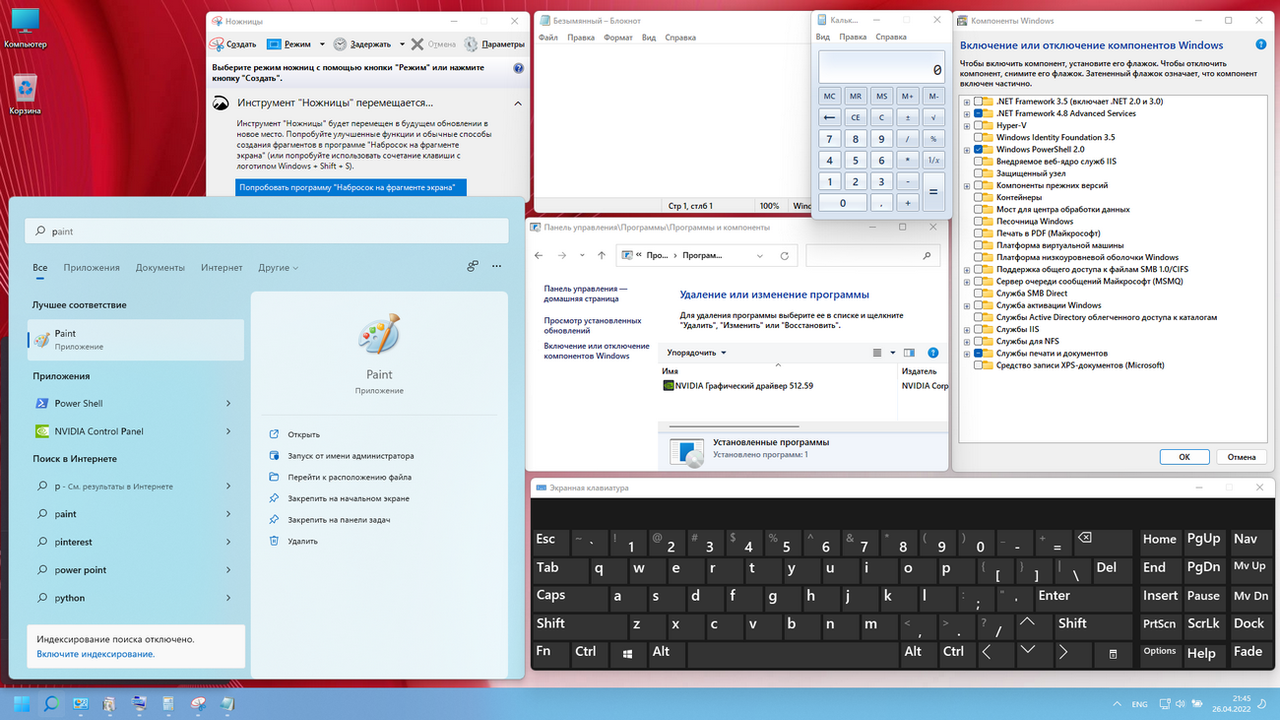Open Корзина desktop icon
Screen dimensions: 1280x720
pyautogui.click(x=25, y=94)
